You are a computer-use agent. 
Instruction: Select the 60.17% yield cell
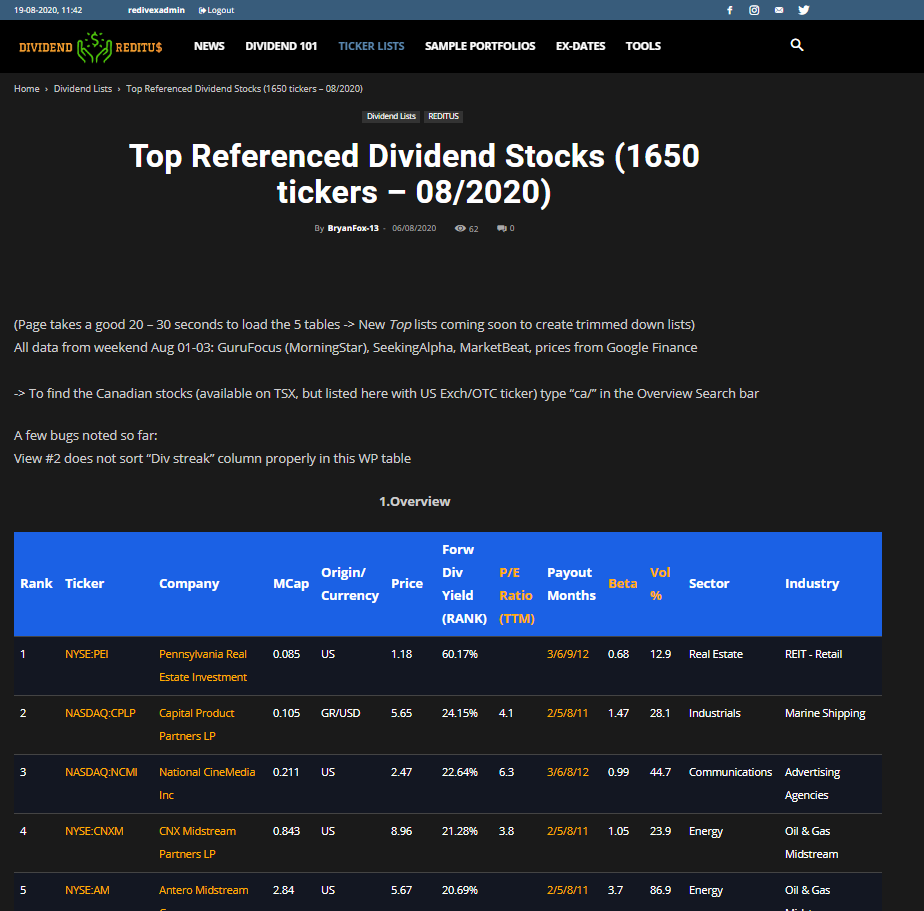click(x=460, y=654)
